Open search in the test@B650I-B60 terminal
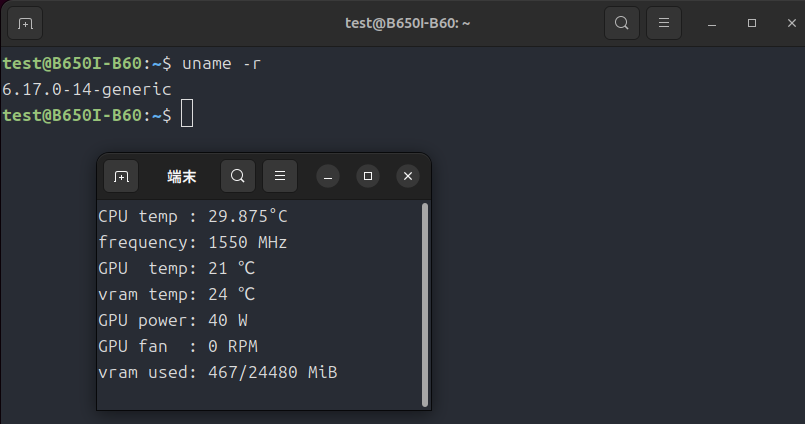The width and height of the screenshot is (805, 424). click(621, 22)
